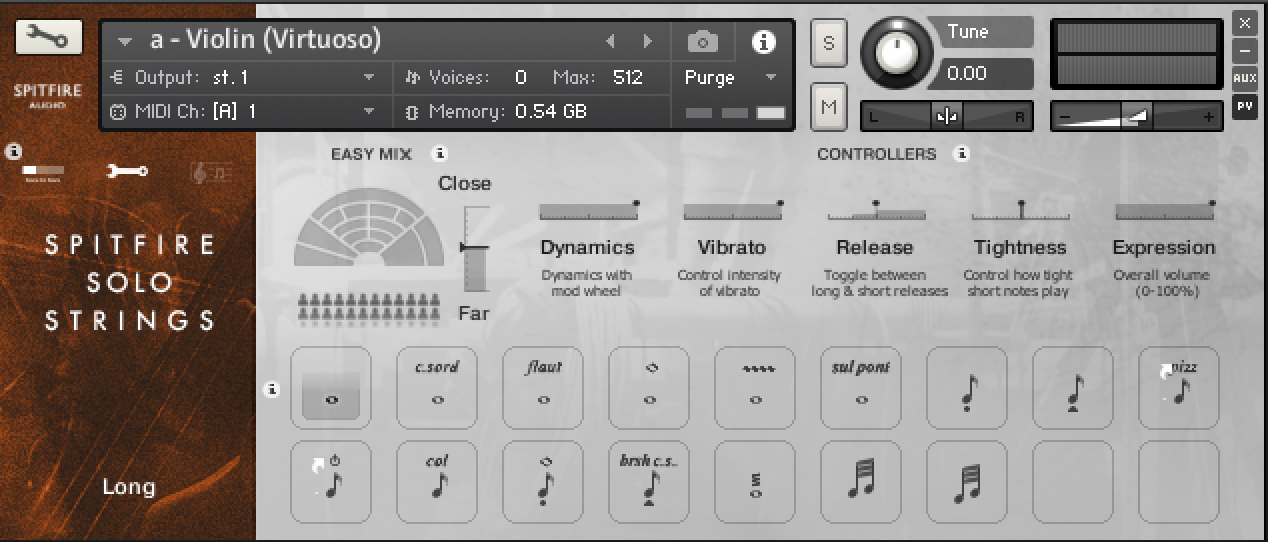Select the vertical-text articulation beside brsh c.s.
1268x542 pixels.
pos(755,482)
